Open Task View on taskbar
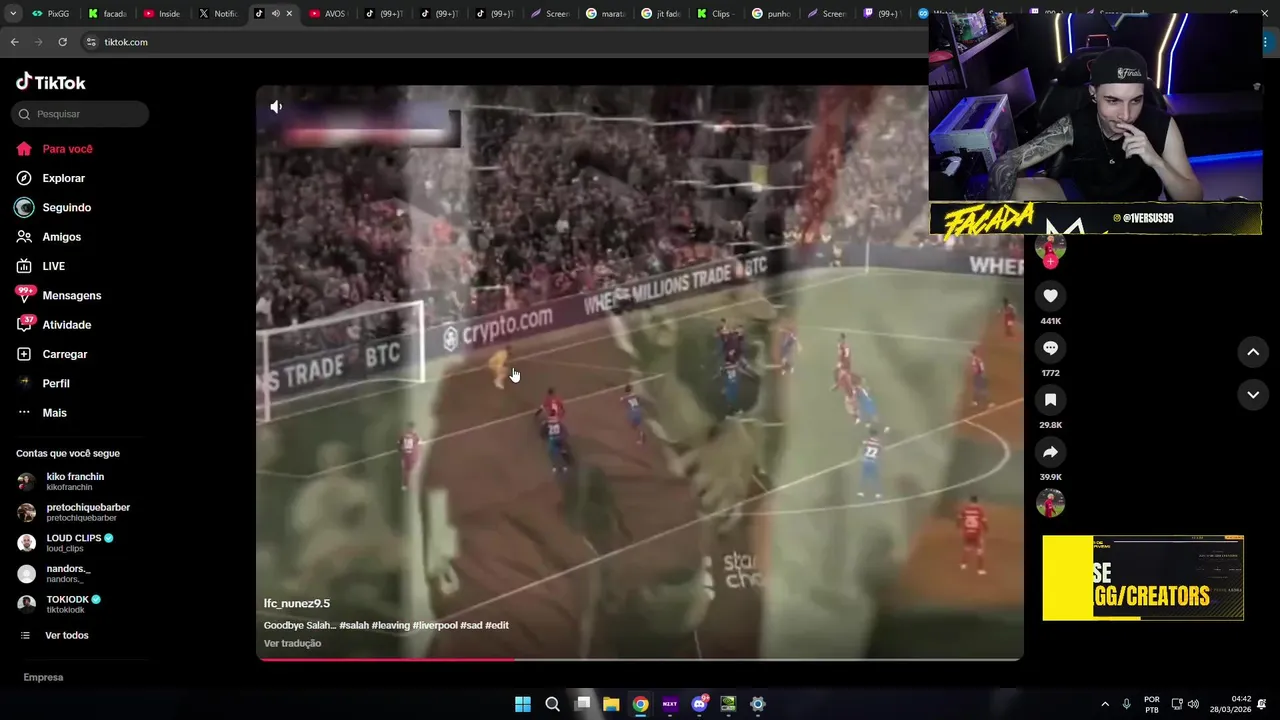Viewport: 1280px width, 720px height. pyautogui.click(x=582, y=704)
